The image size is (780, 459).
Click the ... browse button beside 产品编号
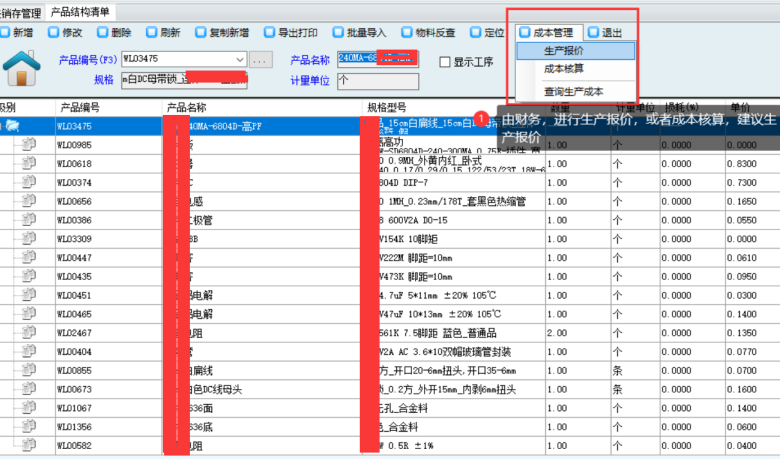tap(260, 61)
